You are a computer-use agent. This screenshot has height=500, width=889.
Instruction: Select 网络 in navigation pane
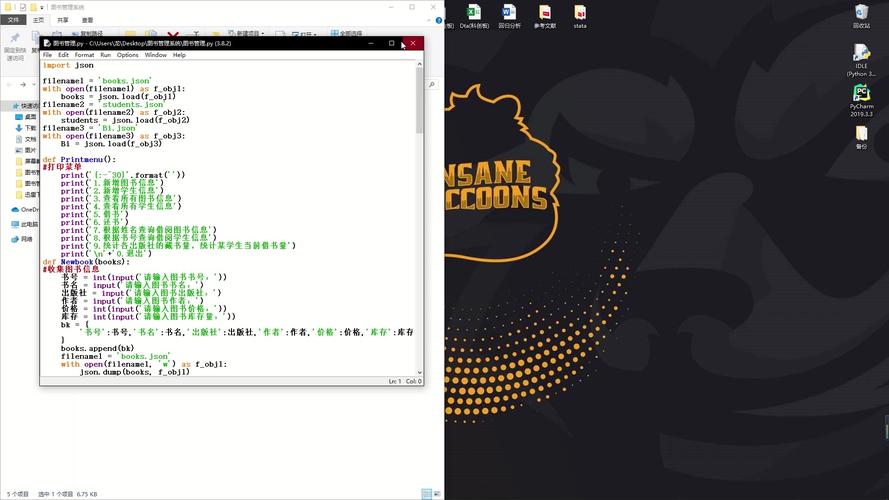[22, 239]
